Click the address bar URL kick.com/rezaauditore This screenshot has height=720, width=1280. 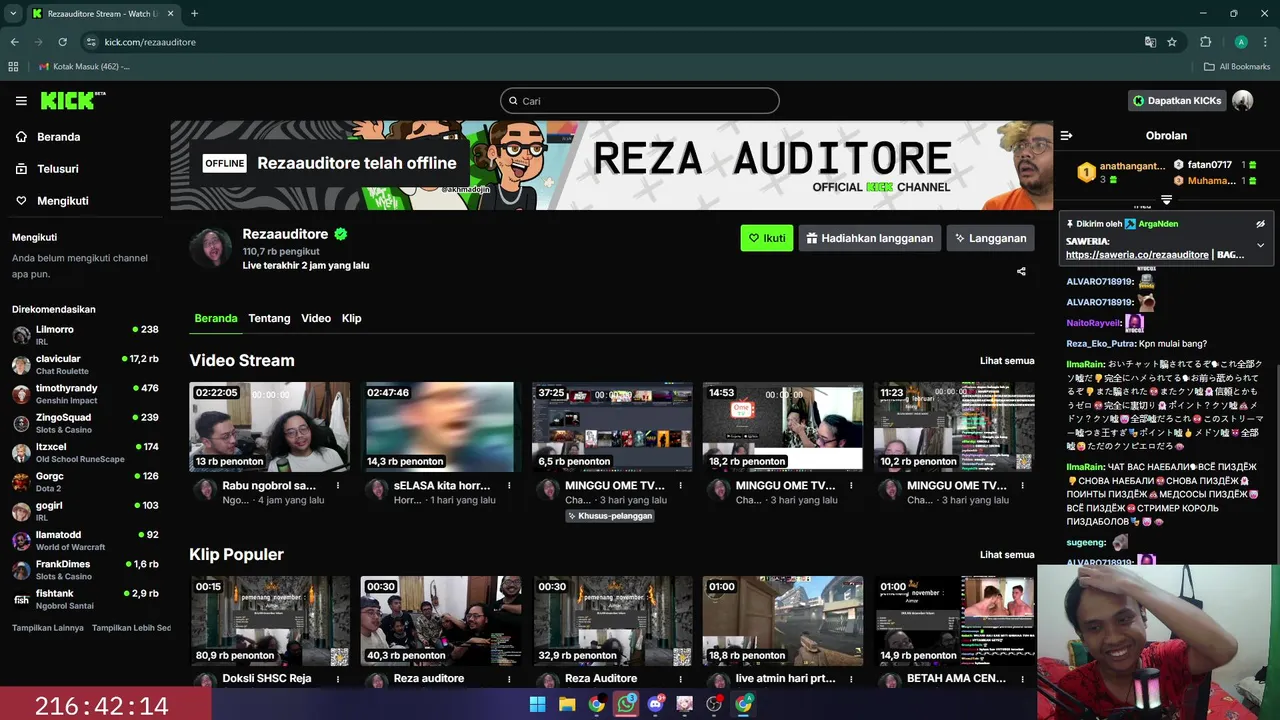pyautogui.click(x=150, y=42)
